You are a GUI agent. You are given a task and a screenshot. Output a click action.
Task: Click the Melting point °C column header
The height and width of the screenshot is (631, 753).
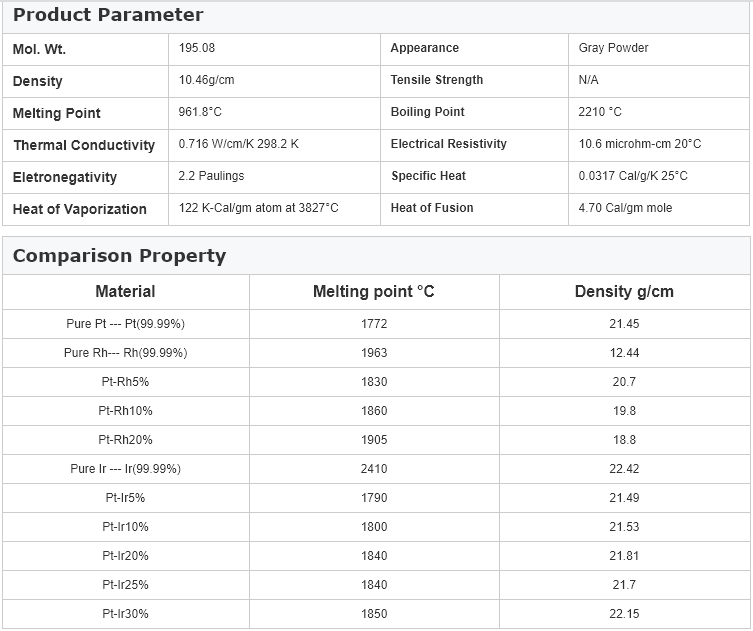373,292
